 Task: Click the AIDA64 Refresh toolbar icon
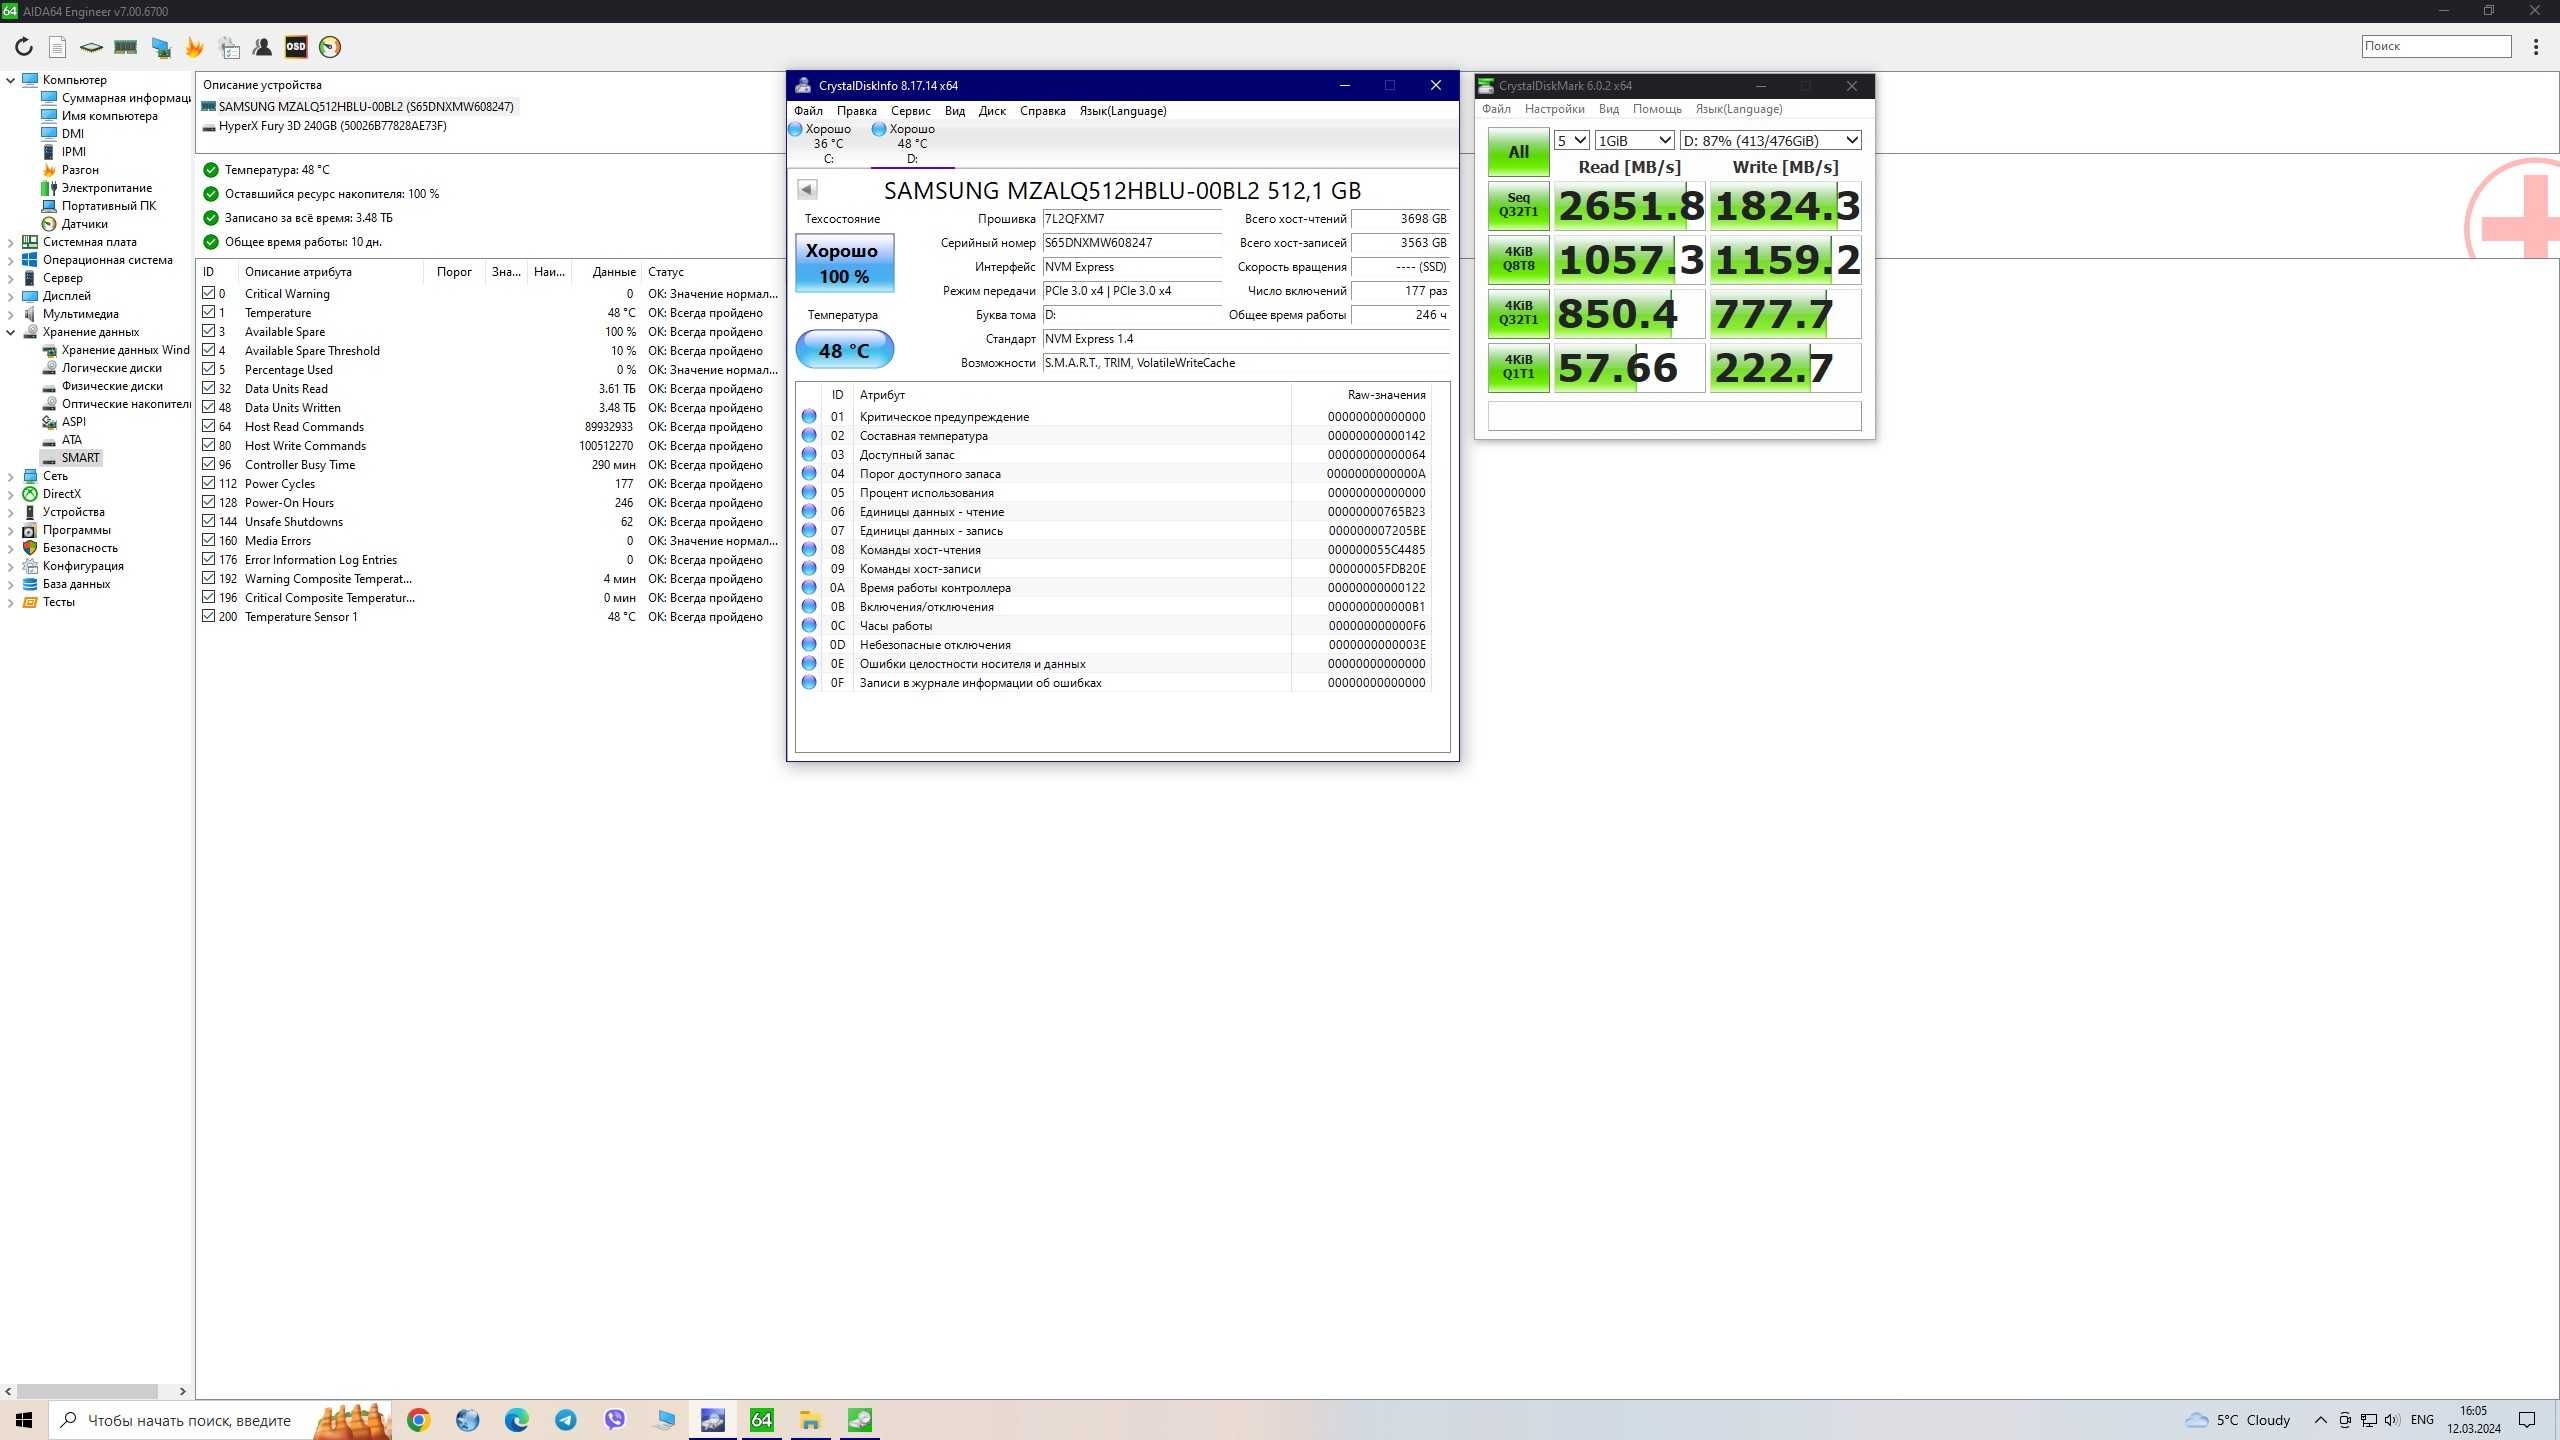(24, 47)
